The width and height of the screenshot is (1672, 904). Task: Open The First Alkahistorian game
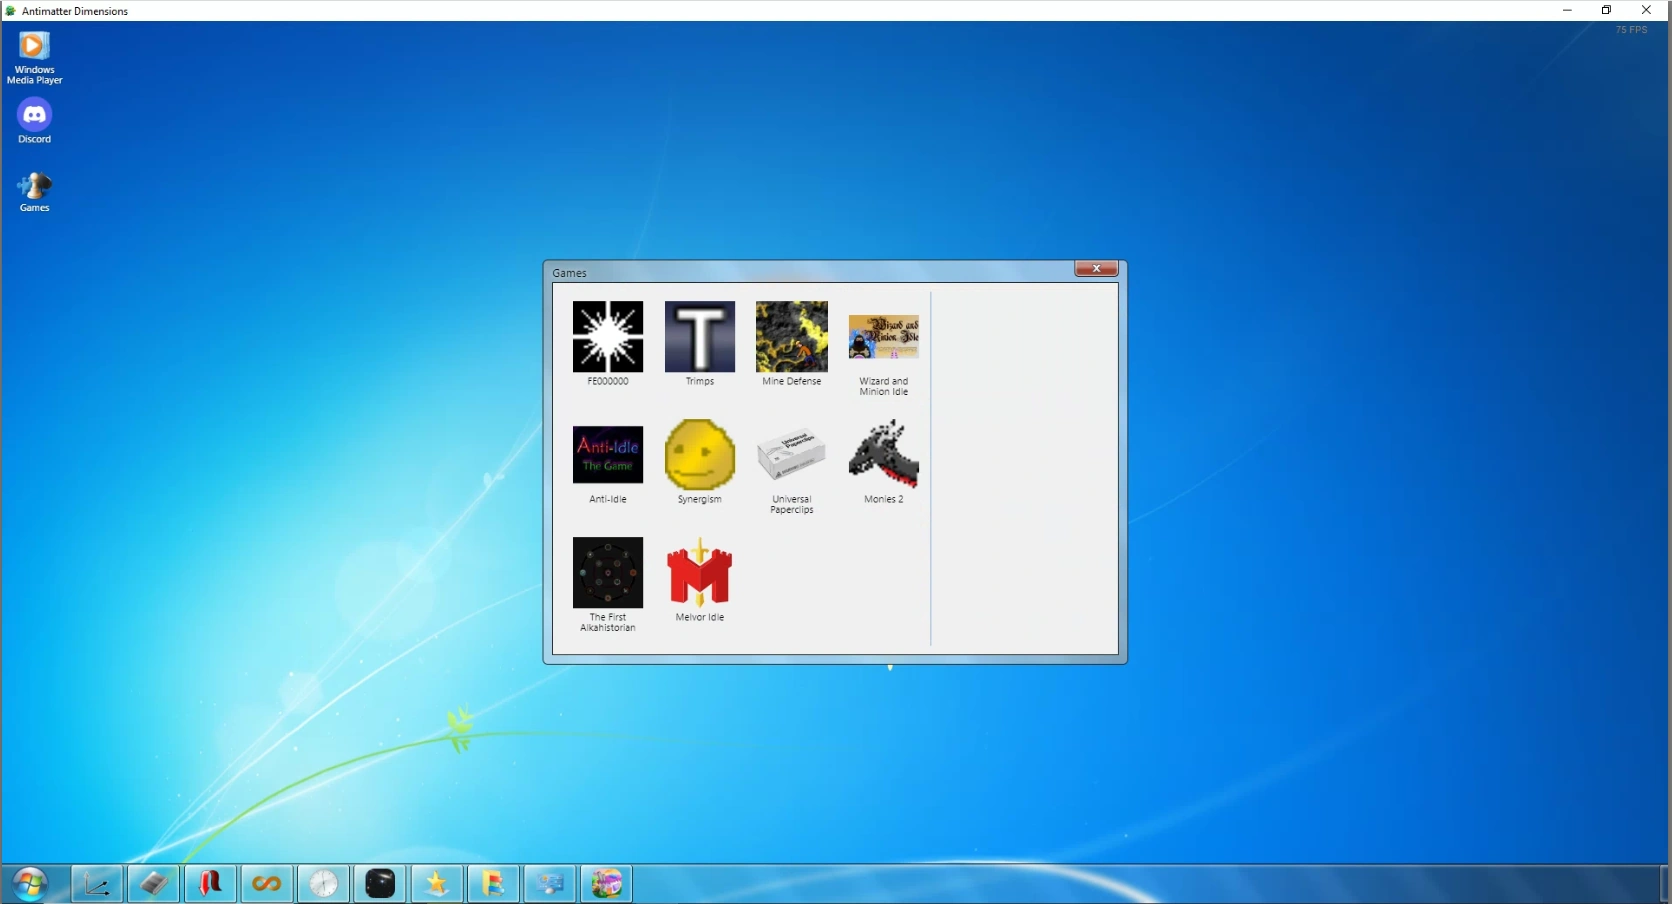click(x=608, y=573)
